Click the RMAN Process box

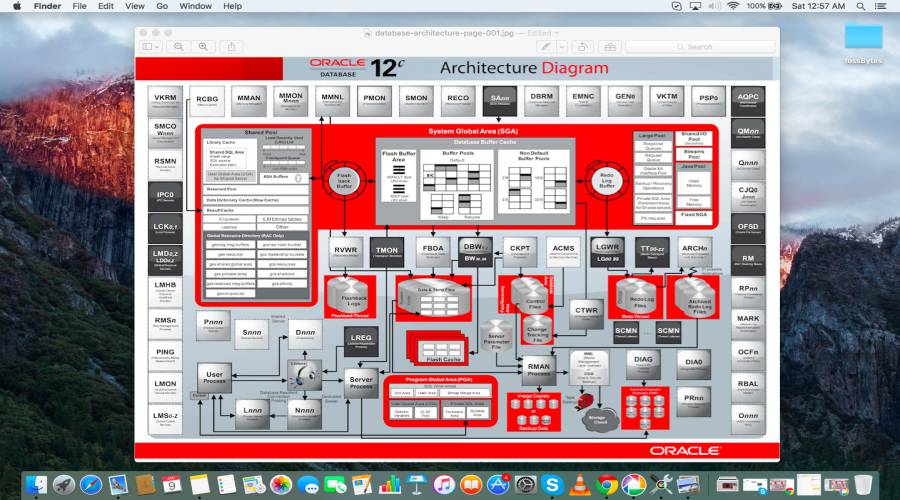coord(539,370)
